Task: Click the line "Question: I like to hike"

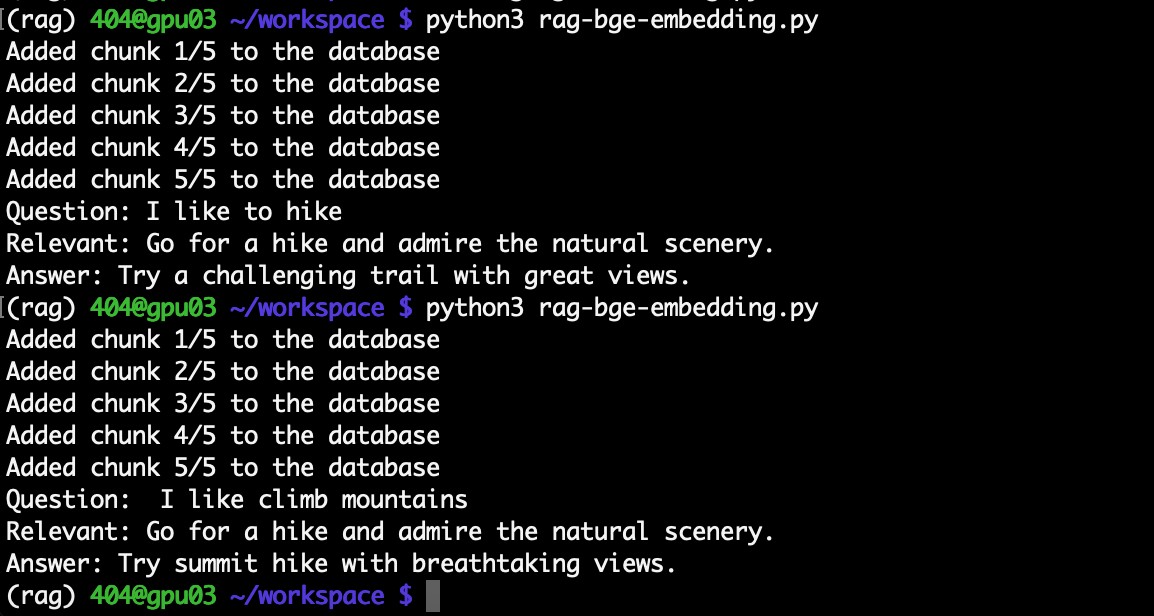Action: (x=174, y=212)
